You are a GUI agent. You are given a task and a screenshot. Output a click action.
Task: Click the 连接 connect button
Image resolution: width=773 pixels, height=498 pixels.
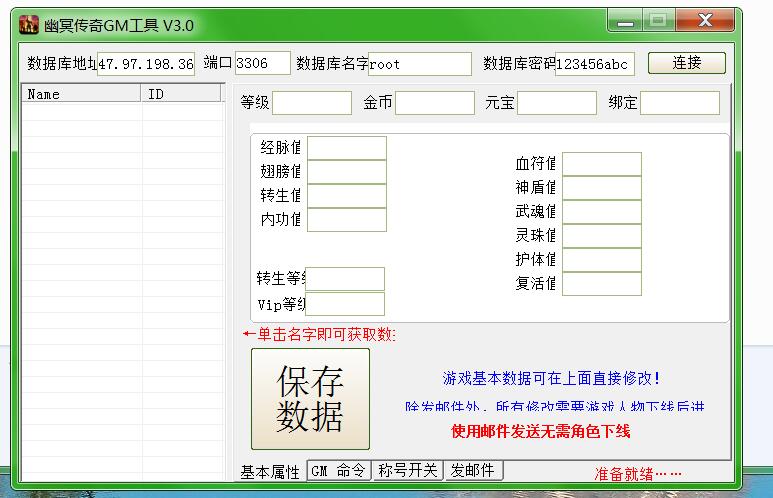tap(686, 63)
